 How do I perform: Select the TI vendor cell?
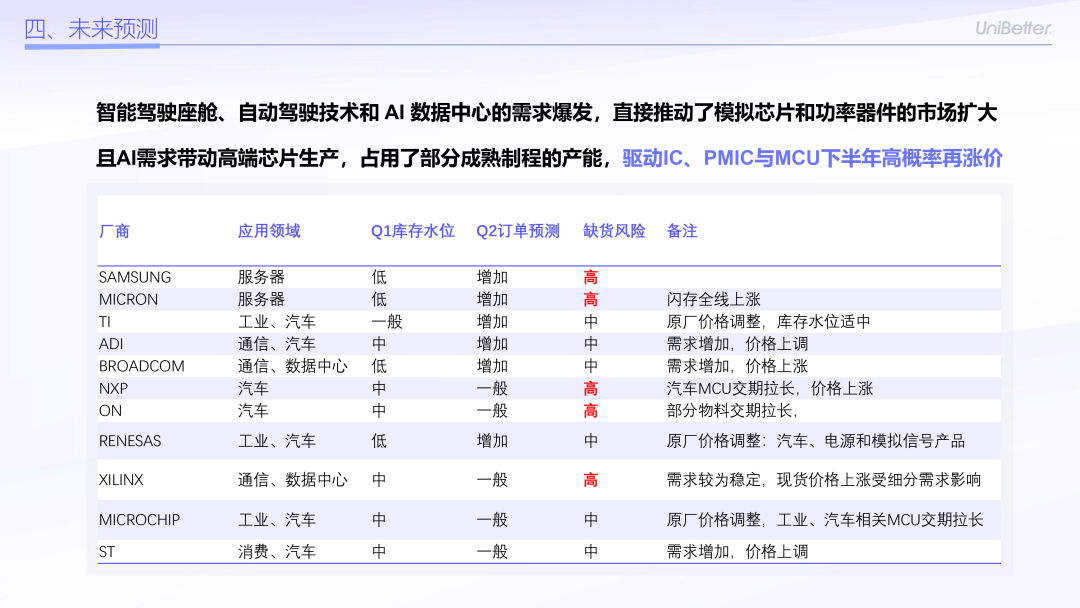point(105,322)
